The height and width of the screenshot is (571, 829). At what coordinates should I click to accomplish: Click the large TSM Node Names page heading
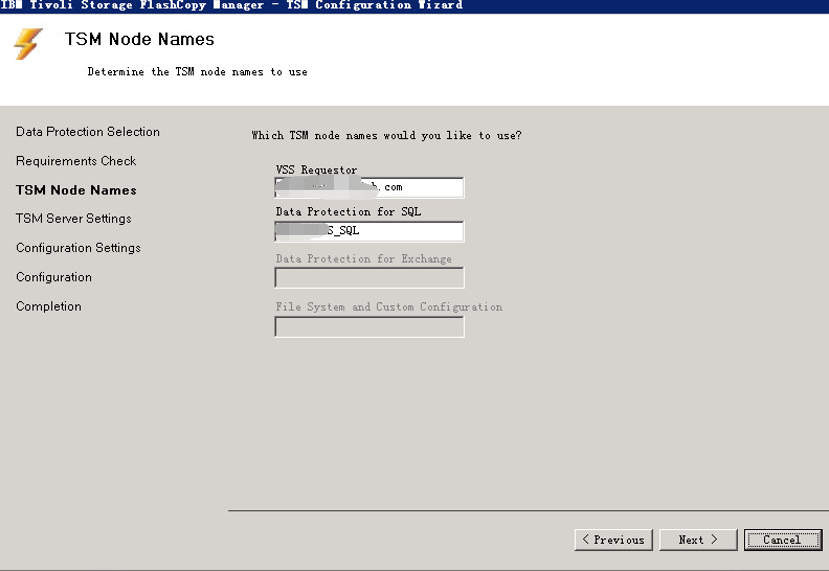click(140, 40)
